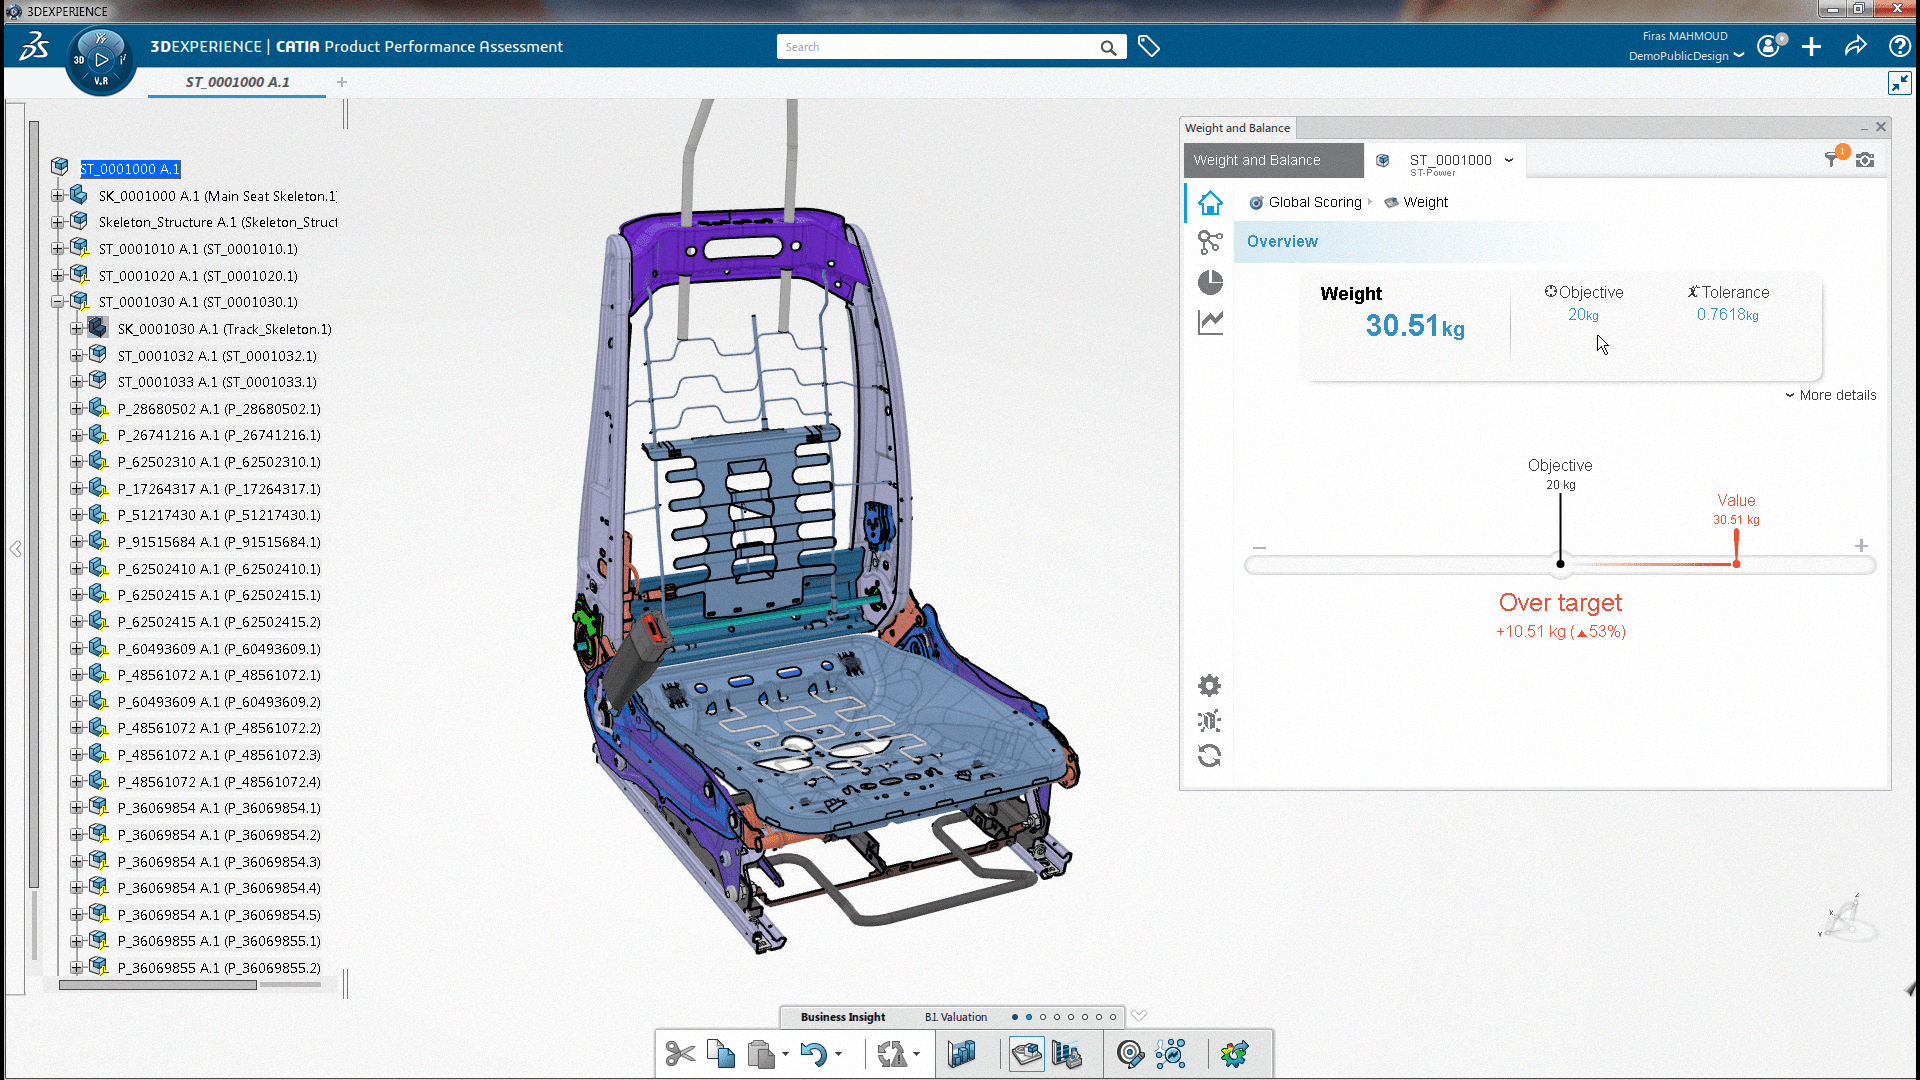
Task: Click the Cut scissors icon
Action: pos(680,1054)
